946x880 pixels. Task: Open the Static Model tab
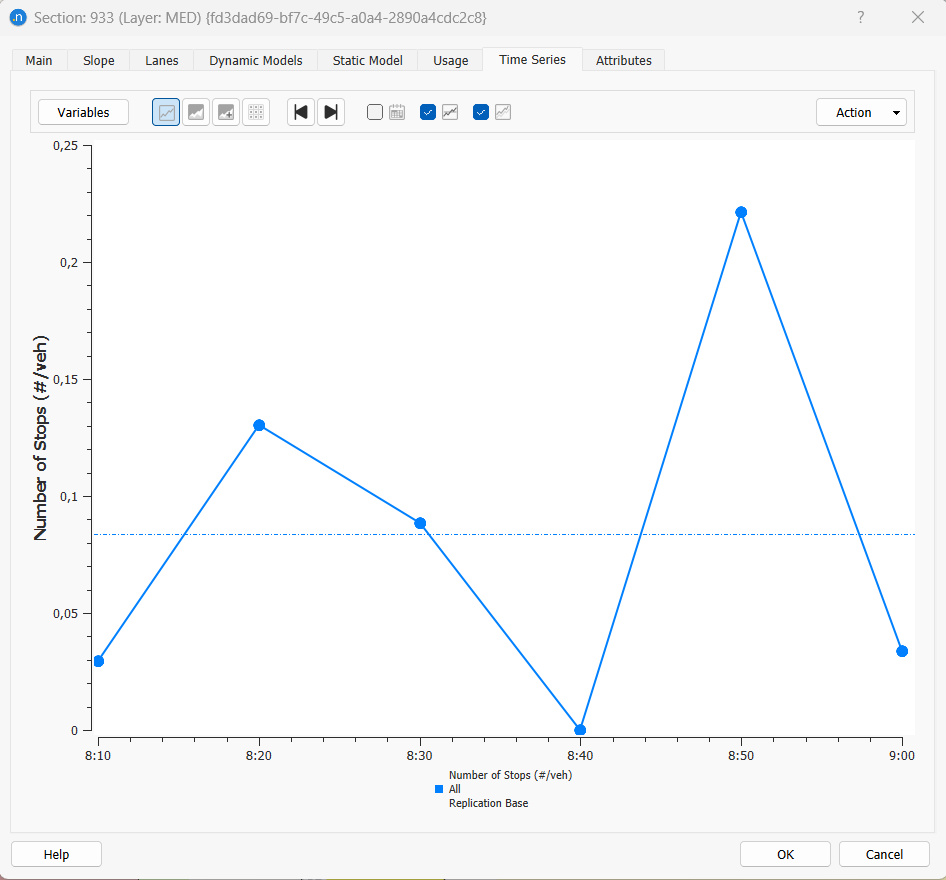click(x=367, y=60)
